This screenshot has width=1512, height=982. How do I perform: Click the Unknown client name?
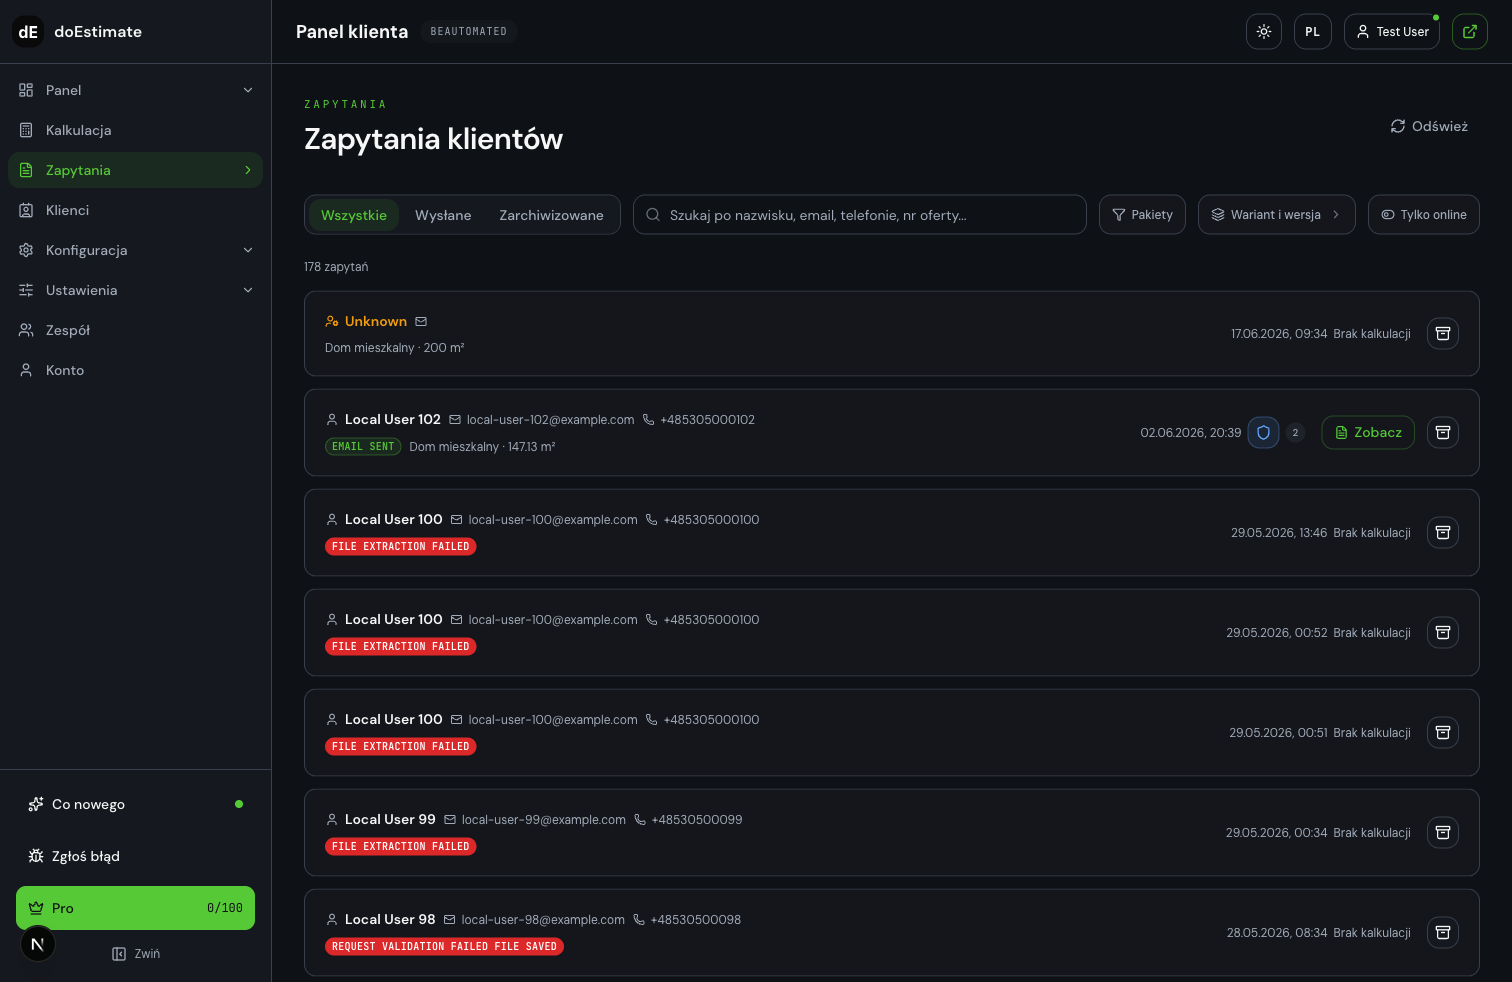coord(376,321)
